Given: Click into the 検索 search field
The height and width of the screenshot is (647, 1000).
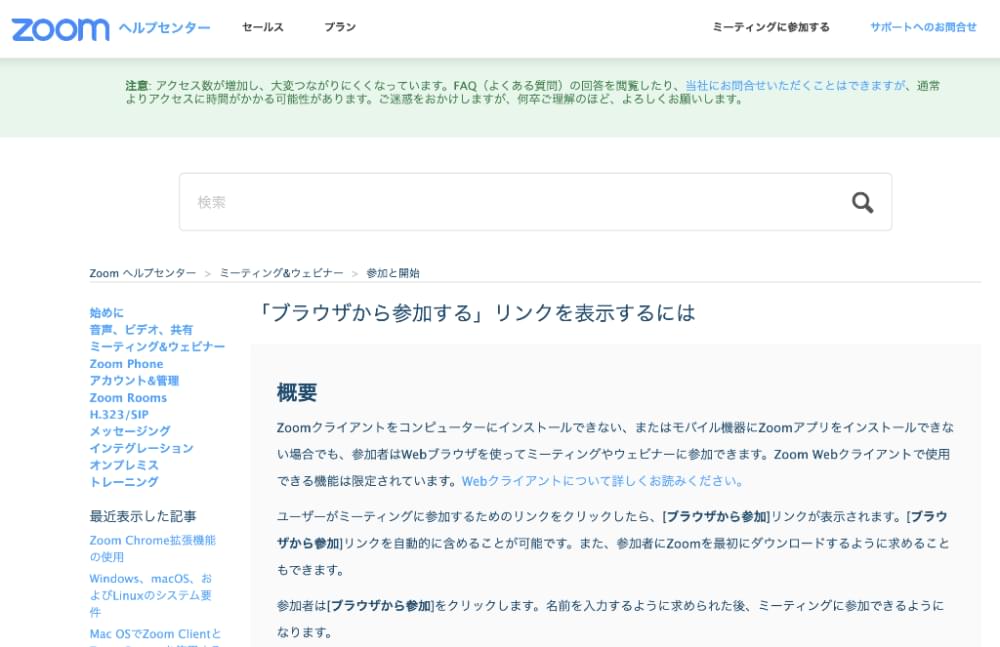Looking at the screenshot, I should (510, 202).
